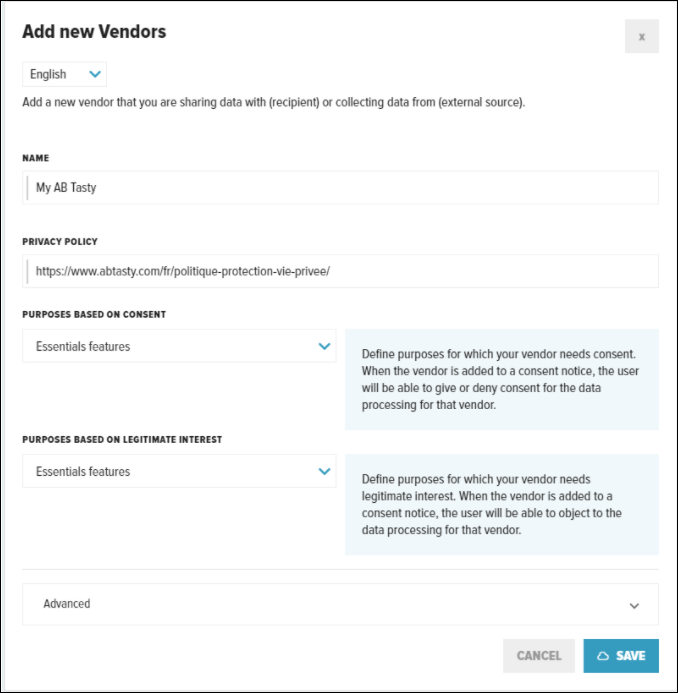Close the Add new Vendors dialog
This screenshot has height=693, width=678.
(x=641, y=36)
